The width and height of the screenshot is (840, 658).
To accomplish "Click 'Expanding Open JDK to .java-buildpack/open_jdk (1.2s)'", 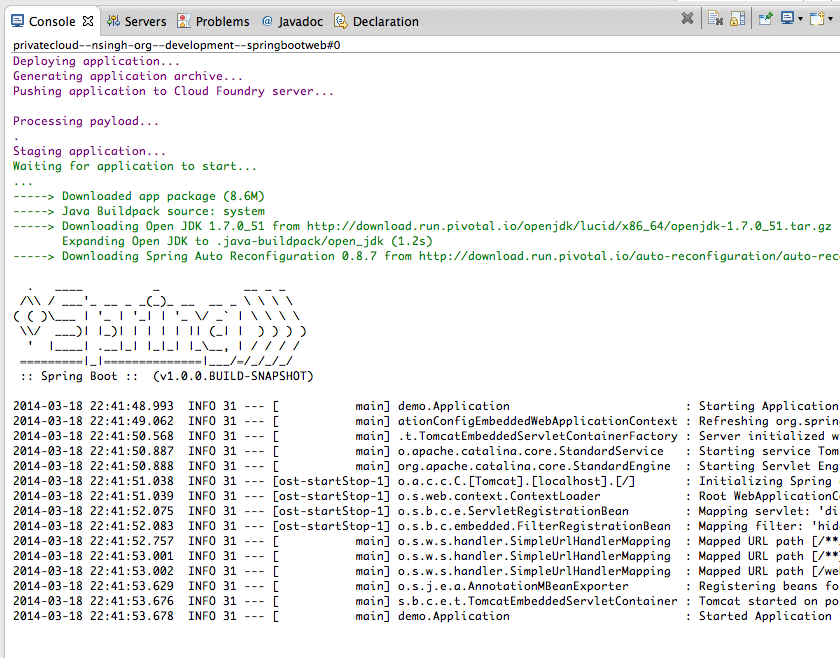I will (247, 241).
